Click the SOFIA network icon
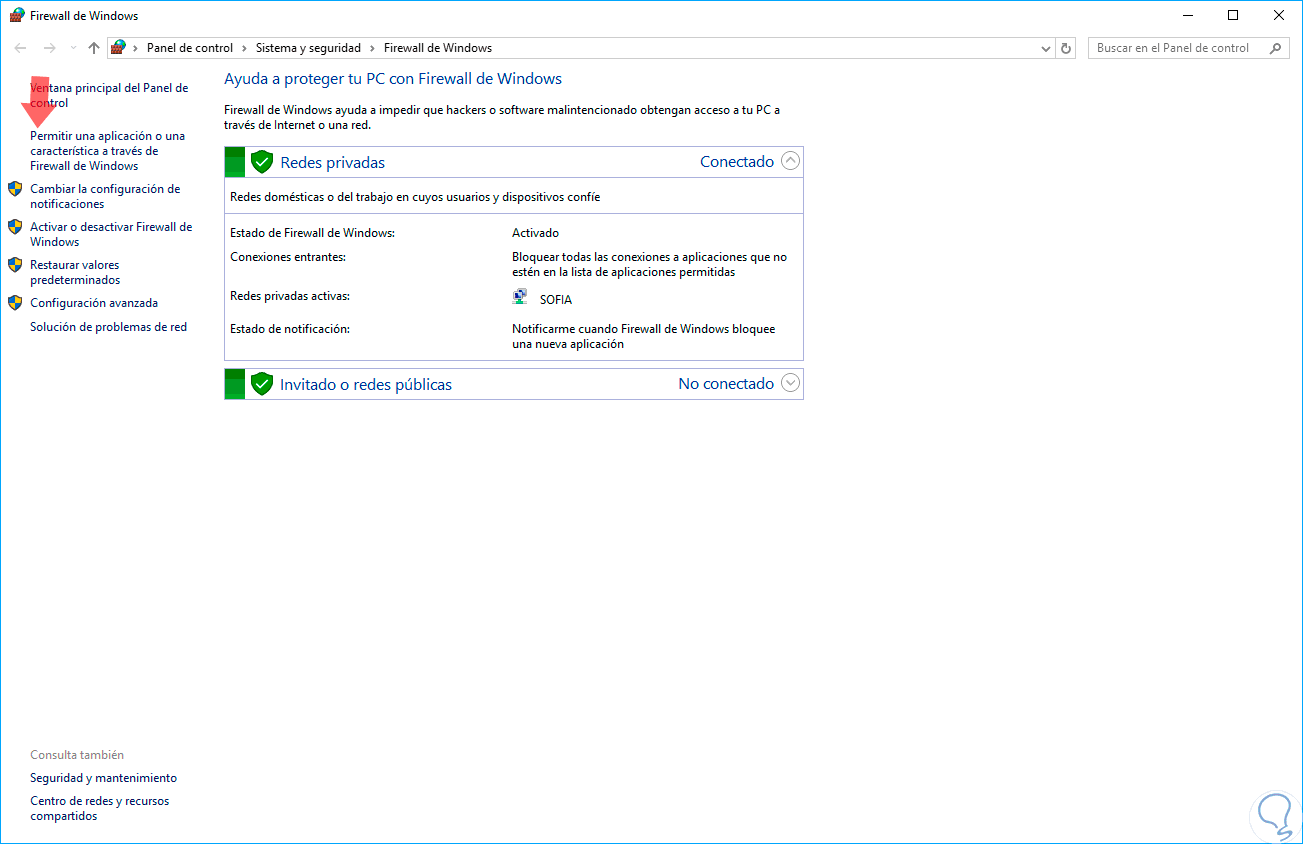The width and height of the screenshot is (1303, 844). click(520, 297)
